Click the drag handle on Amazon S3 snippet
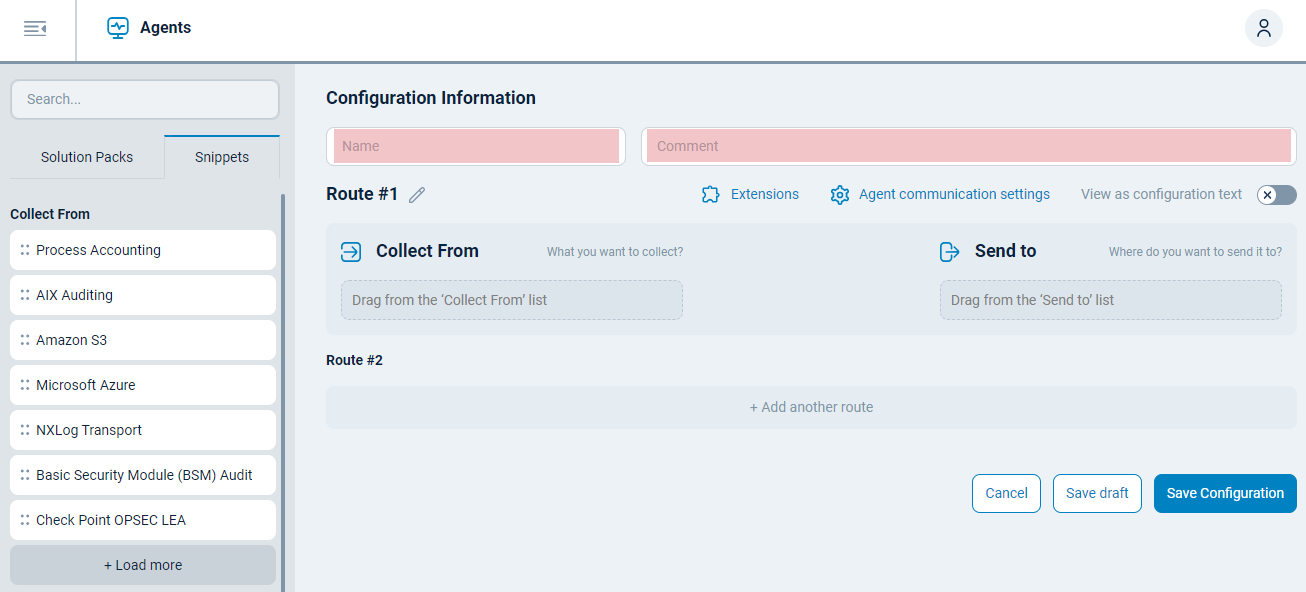Viewport: 1306px width, 592px height. pos(25,340)
